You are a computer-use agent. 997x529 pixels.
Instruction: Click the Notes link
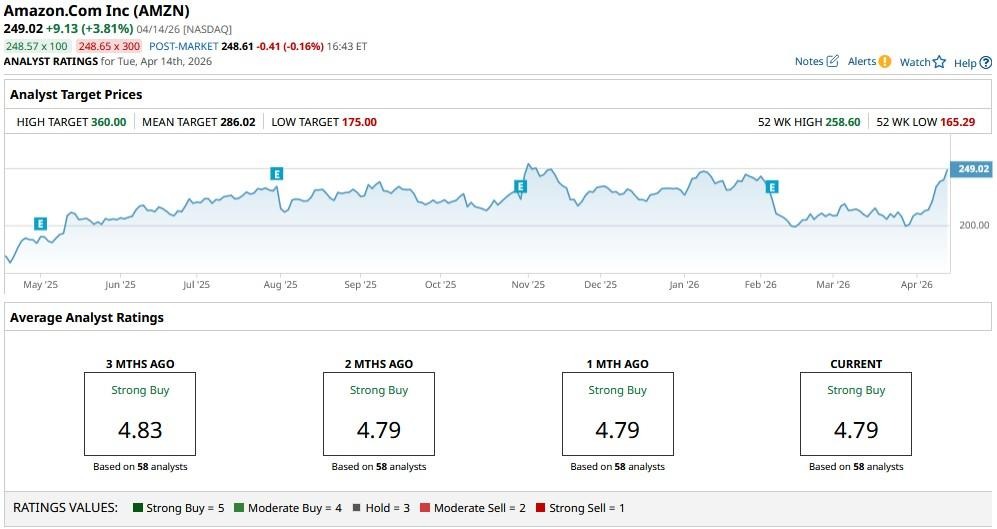coord(809,61)
